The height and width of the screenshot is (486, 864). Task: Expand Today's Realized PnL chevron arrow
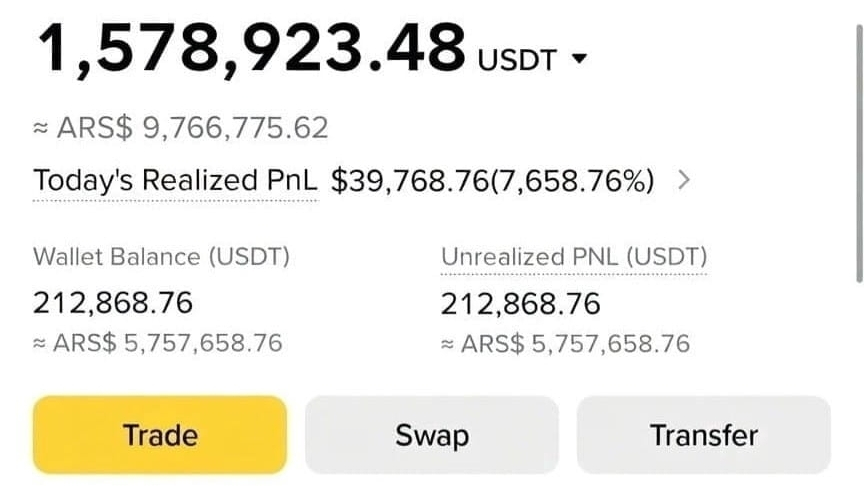(x=683, y=181)
